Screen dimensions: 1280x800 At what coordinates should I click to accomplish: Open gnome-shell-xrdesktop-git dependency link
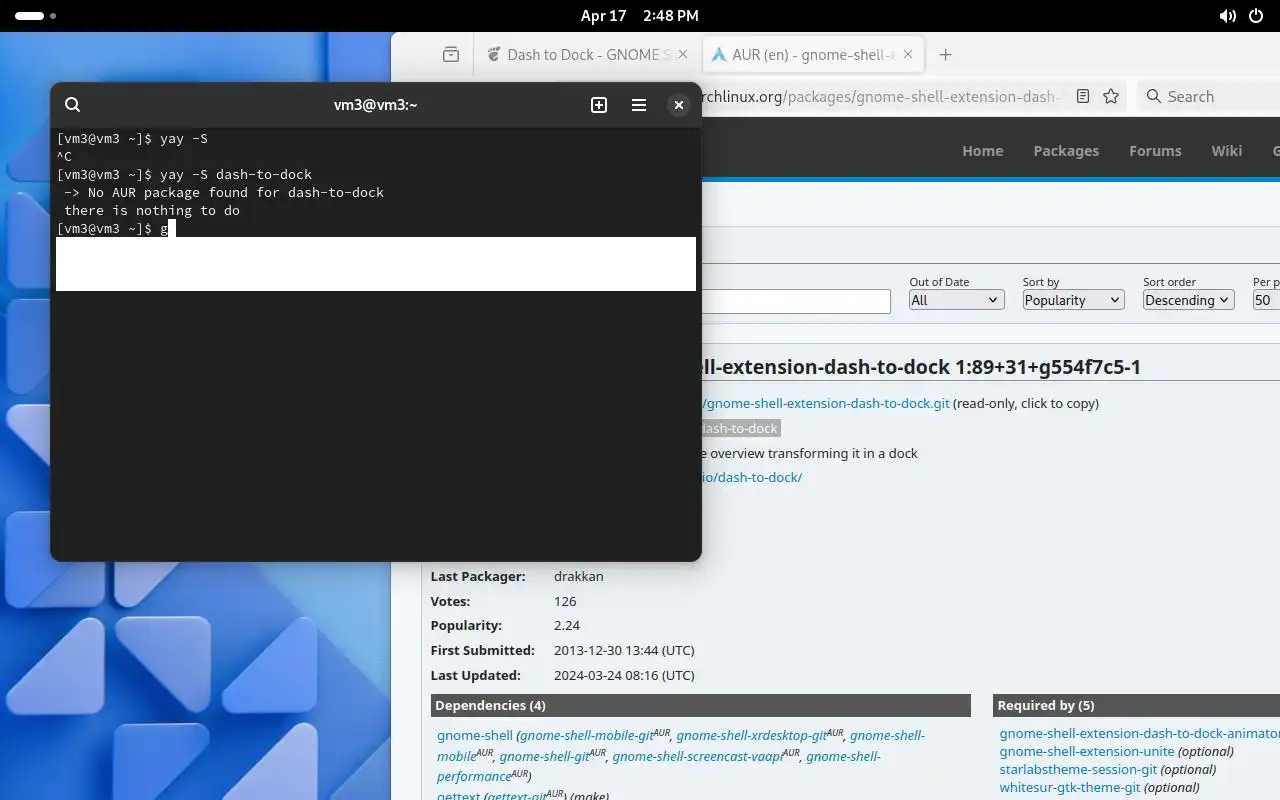[752, 735]
